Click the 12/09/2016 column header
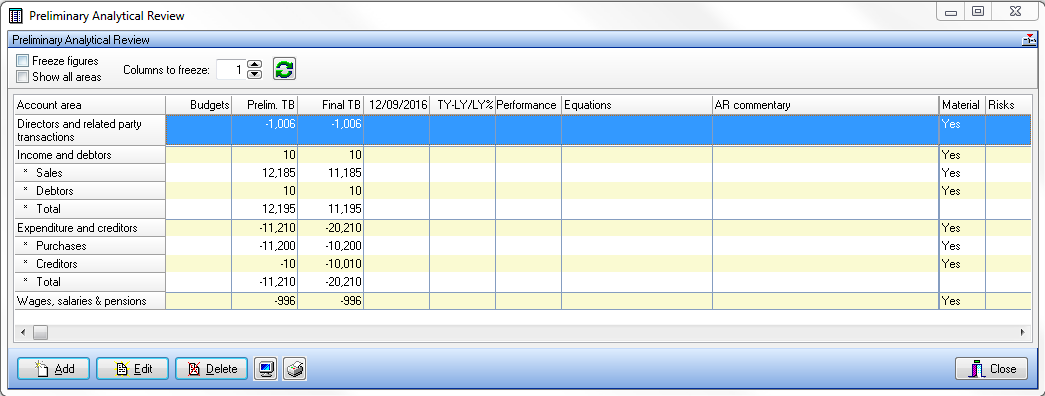 click(x=397, y=105)
